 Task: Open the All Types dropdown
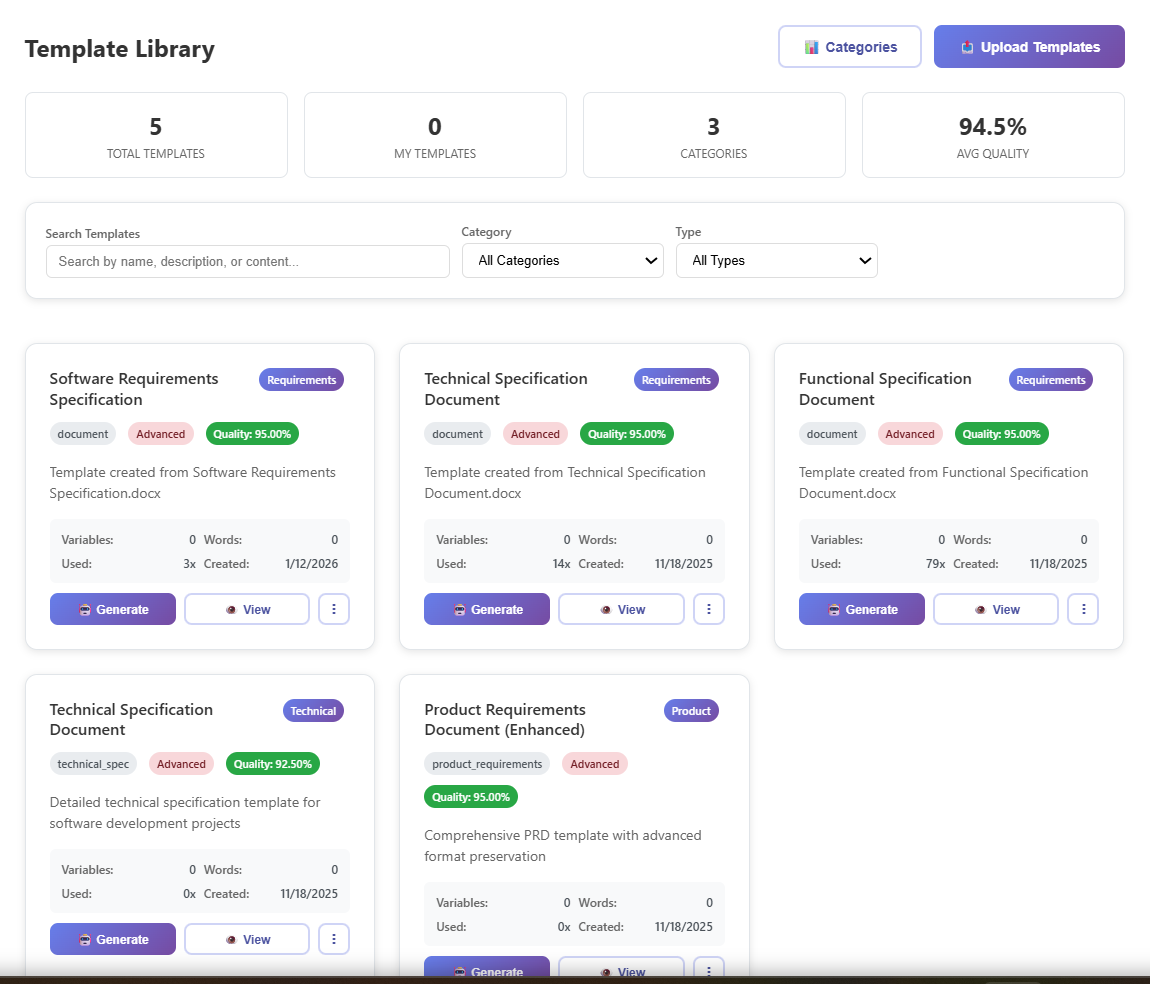pos(776,260)
